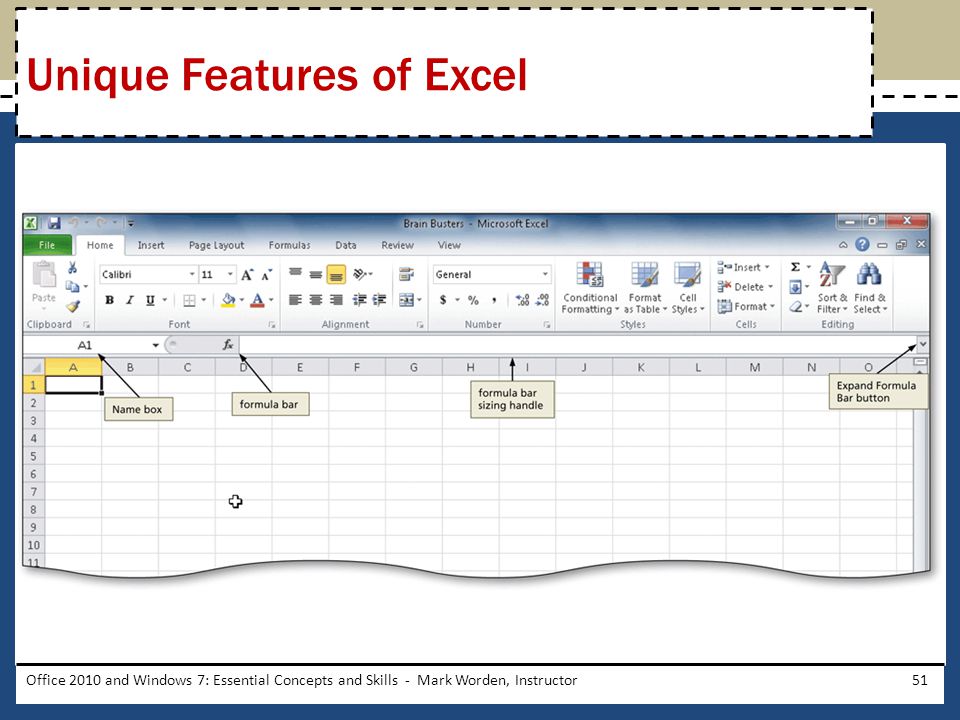Open Format as Table gallery
The height and width of the screenshot is (720, 960).
coord(645,288)
